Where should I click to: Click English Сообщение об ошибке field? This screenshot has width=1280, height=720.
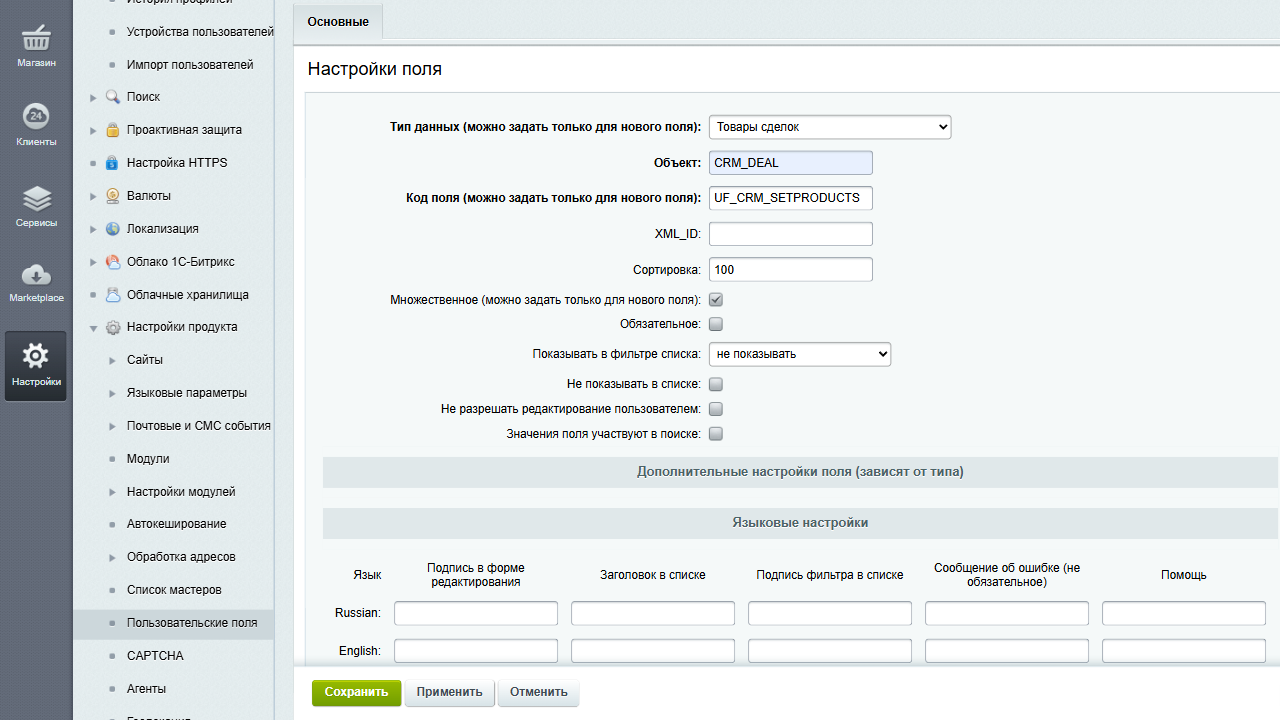click(1007, 651)
